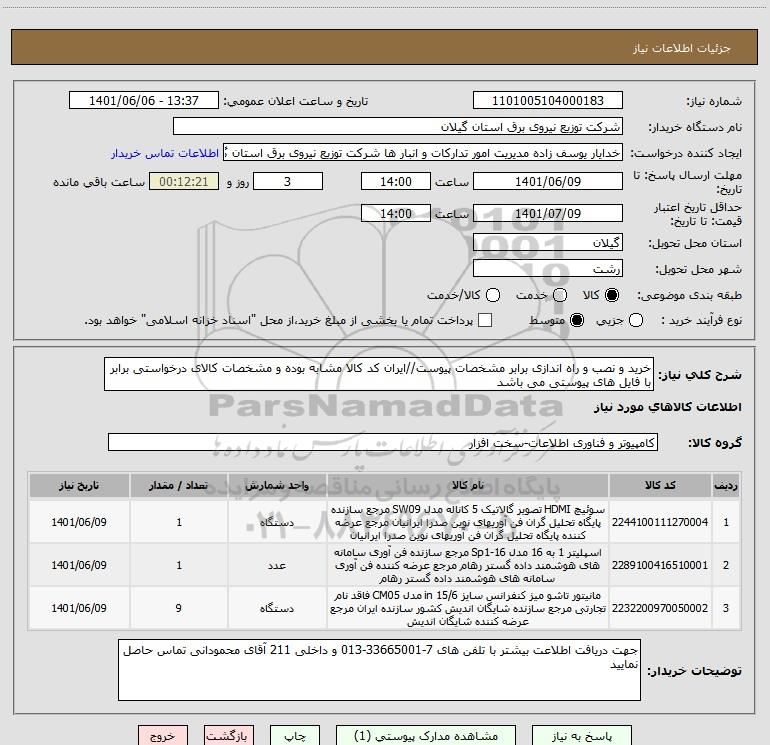Click the delivery province field گیلان
770x745 pixels.
548,243
